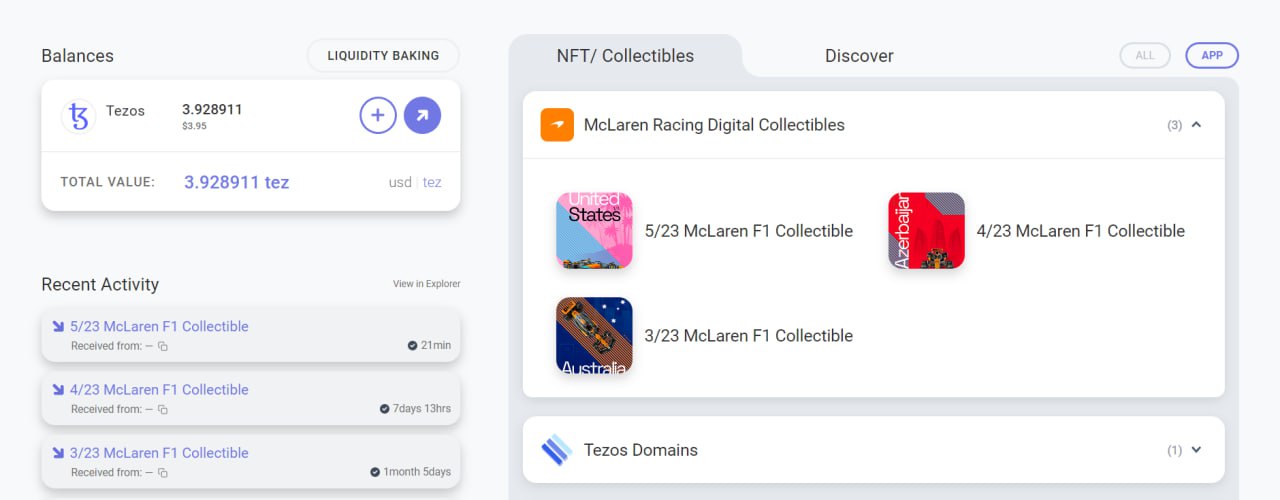Collapse McLaren Racing Digital Collectibles section
The width and height of the screenshot is (1280, 500).
[1197, 125]
